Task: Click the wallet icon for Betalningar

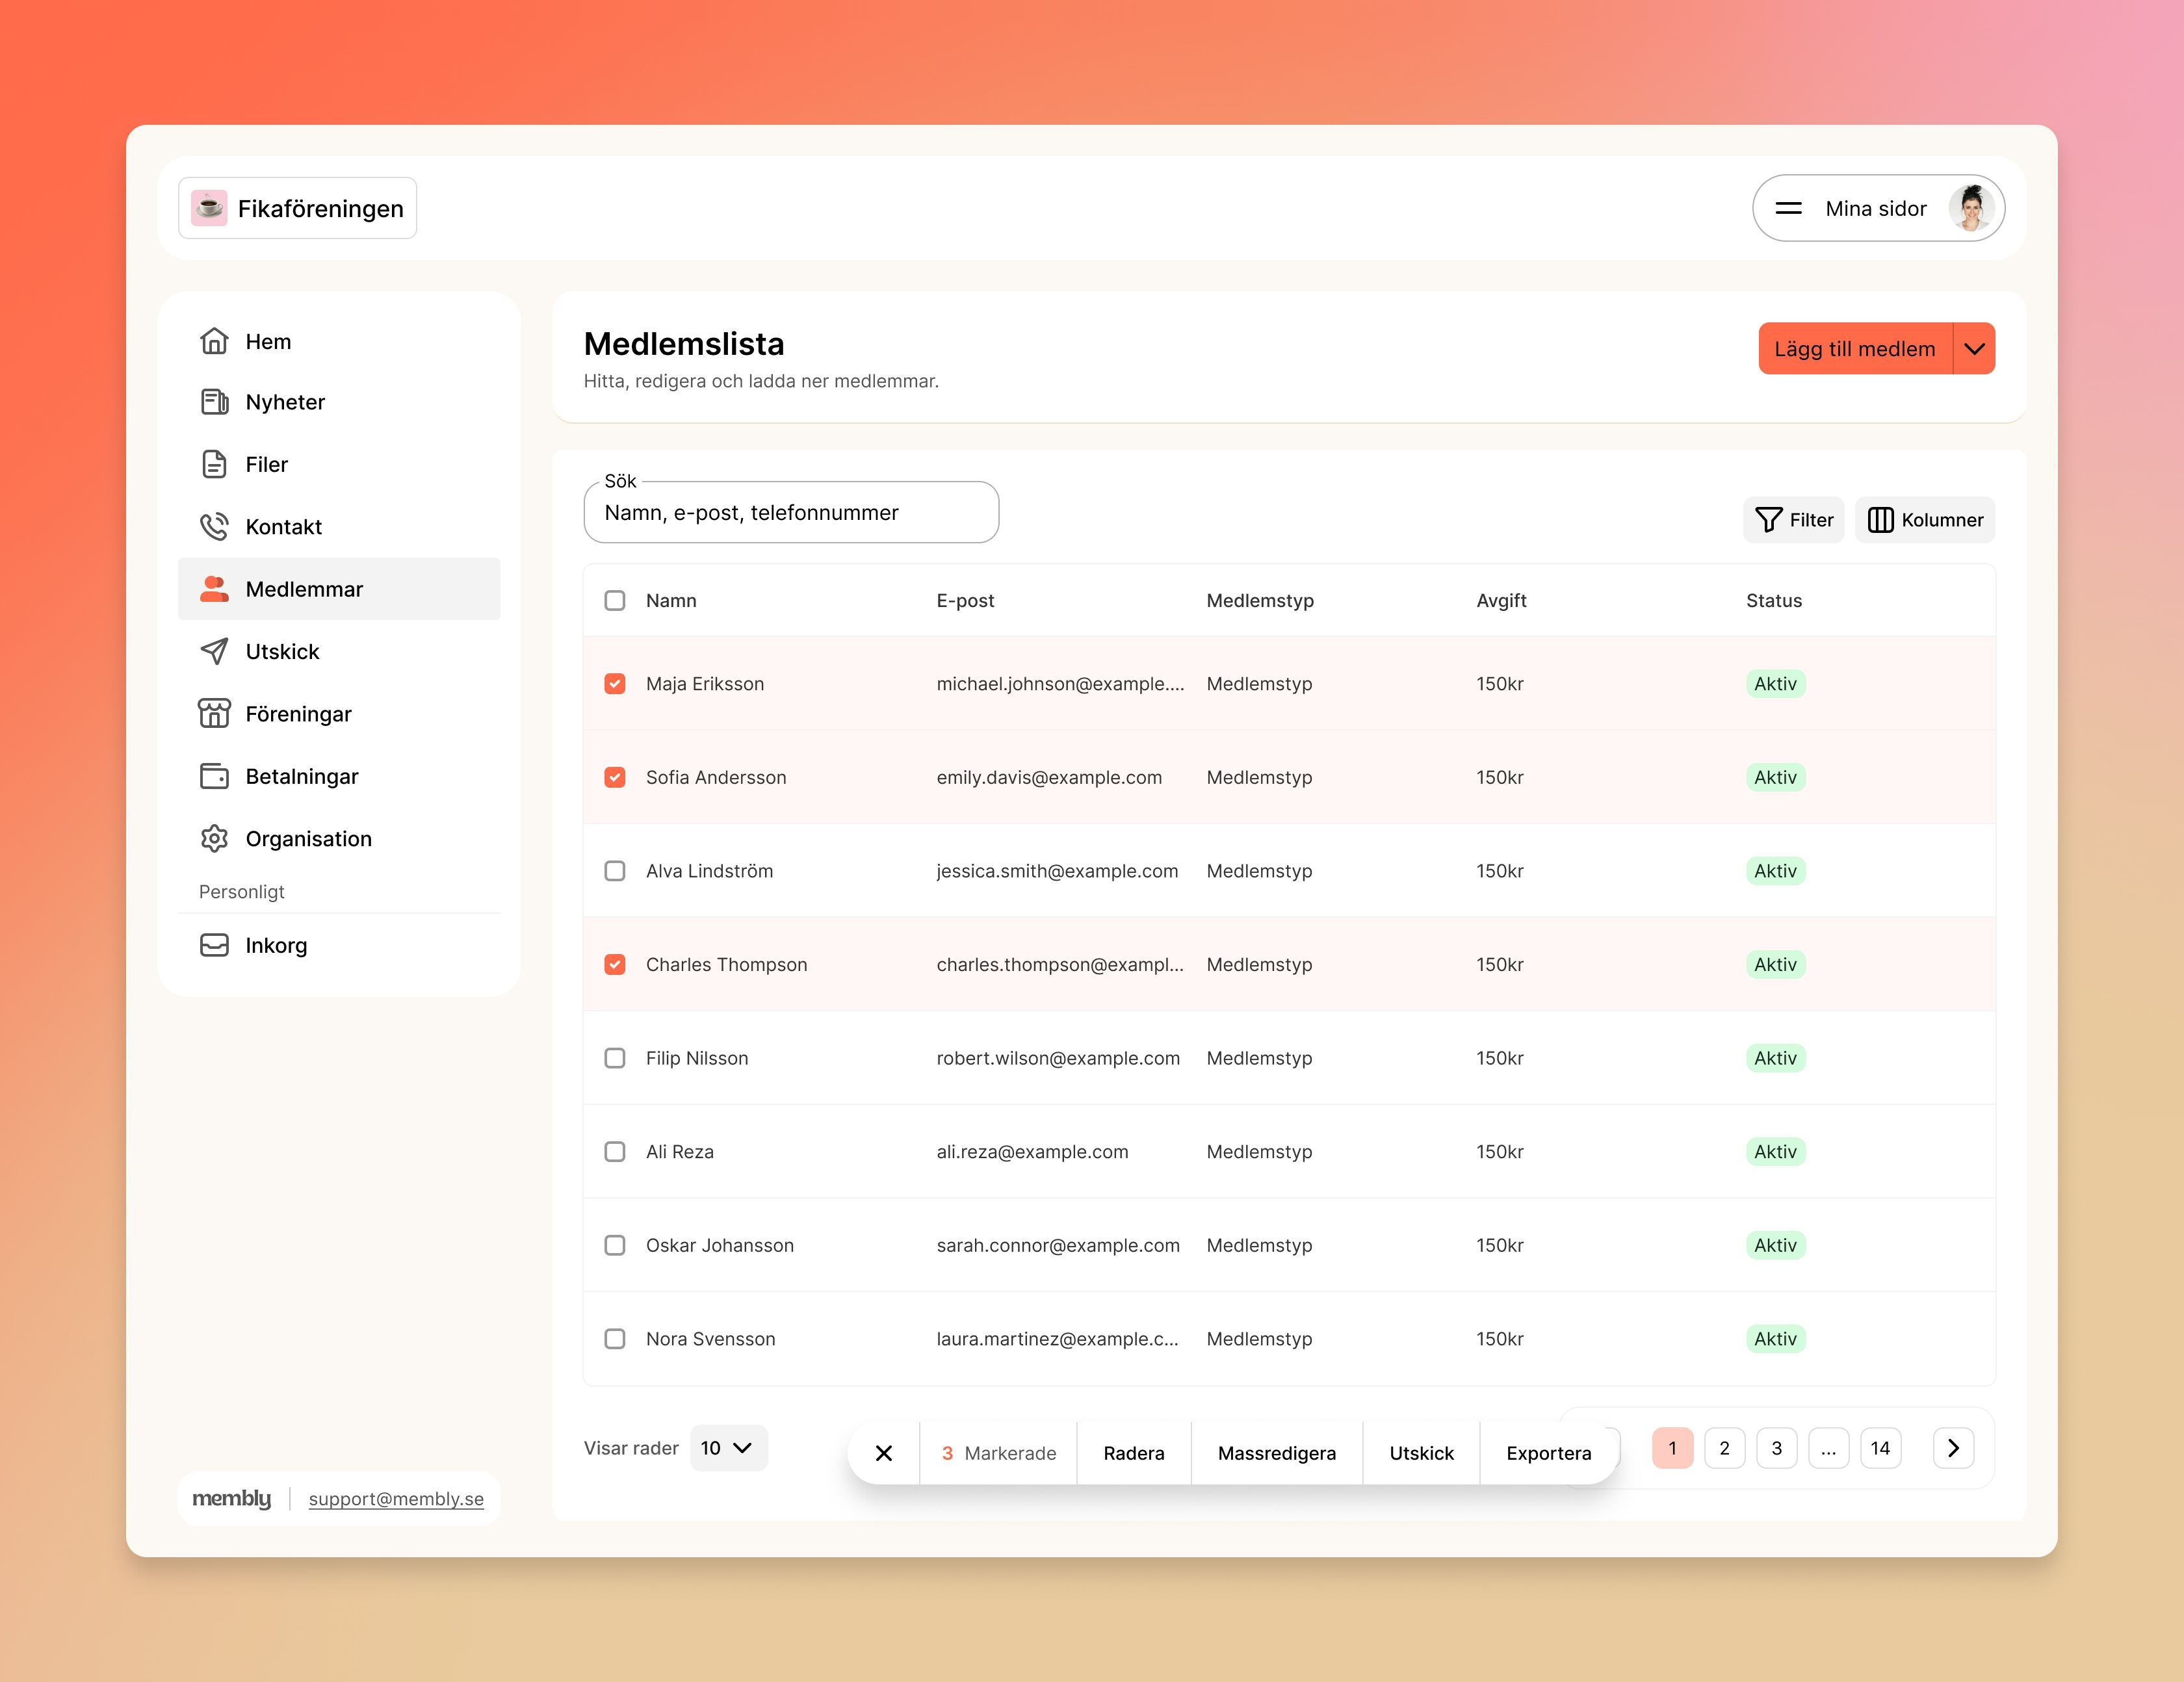Action: tap(214, 776)
